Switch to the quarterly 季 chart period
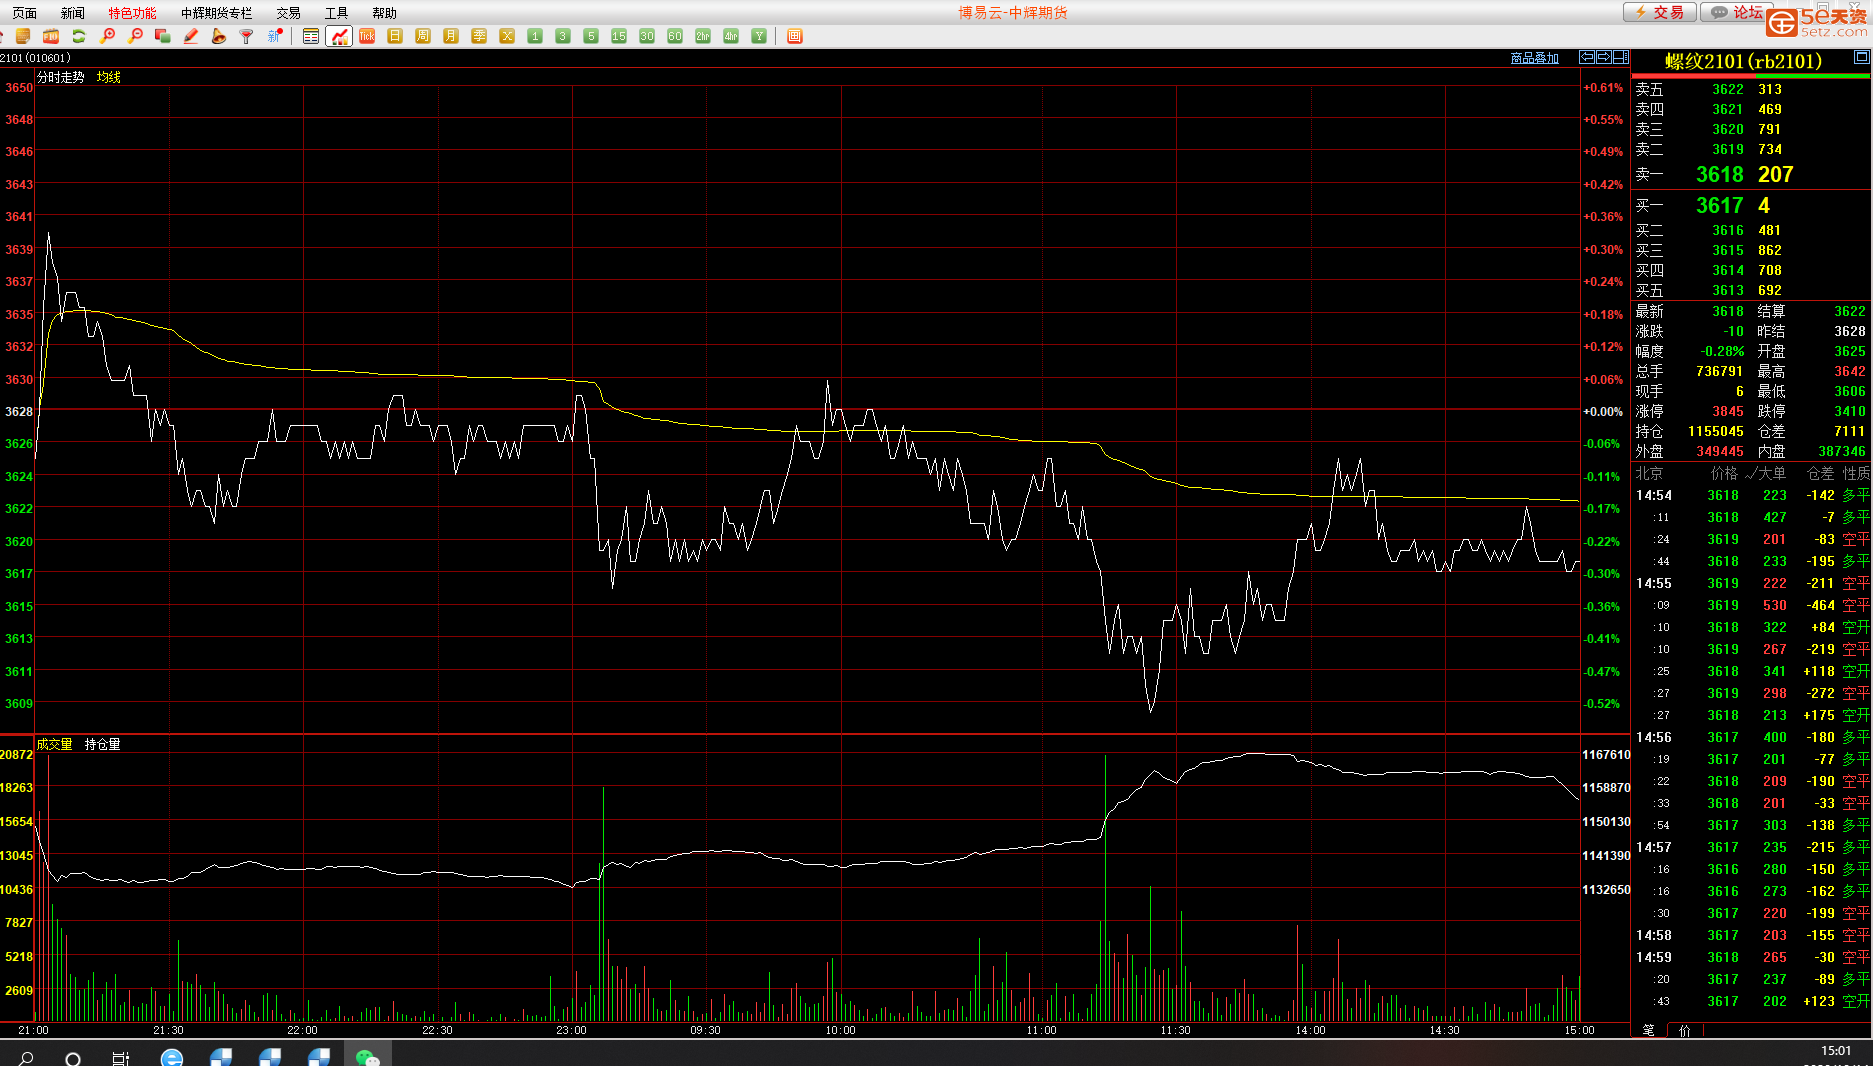 click(x=479, y=36)
